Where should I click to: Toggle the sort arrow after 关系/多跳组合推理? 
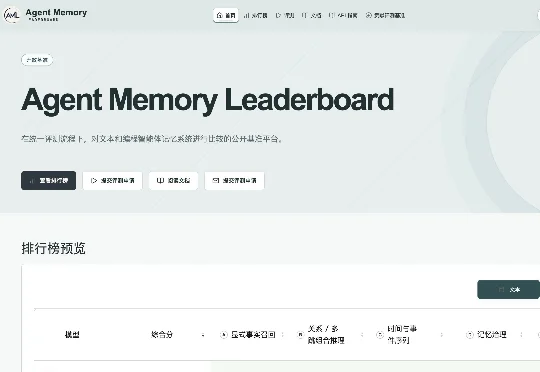click(362, 334)
